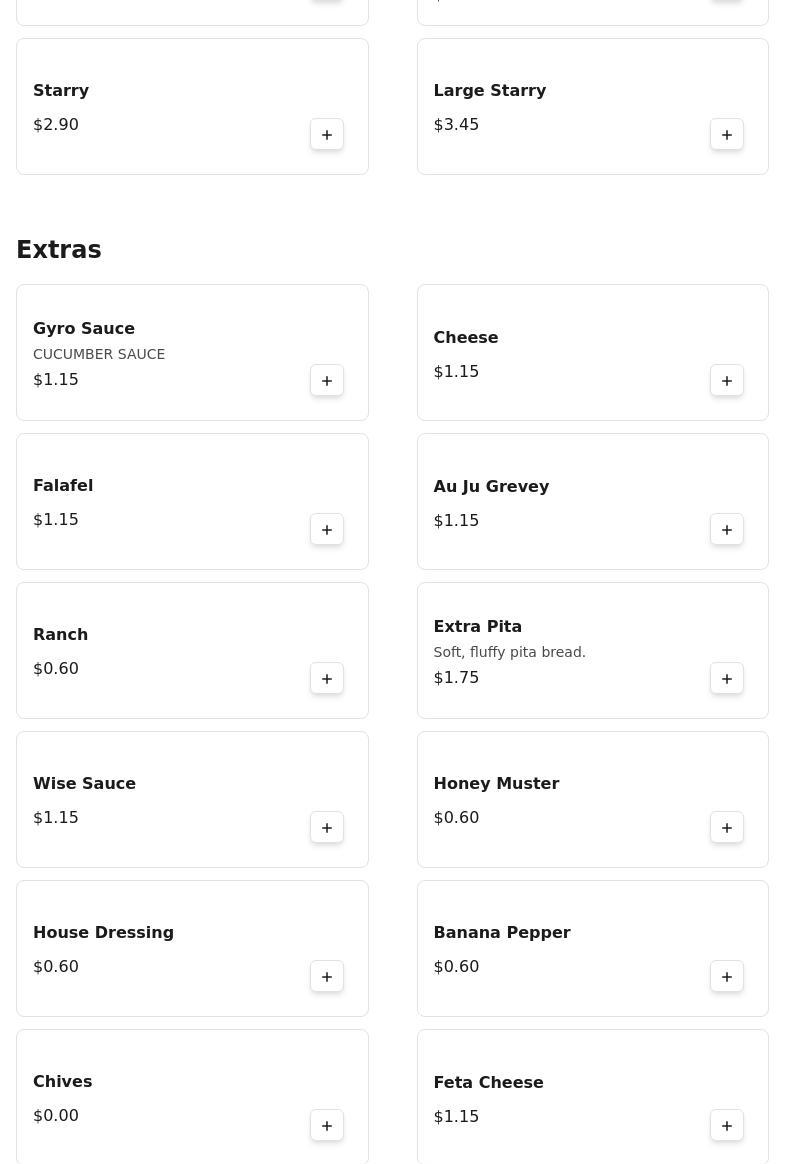Image resolution: width=785 pixels, height=1164 pixels.
Task: Add Feta Cheese extra
Action: [727, 1126]
